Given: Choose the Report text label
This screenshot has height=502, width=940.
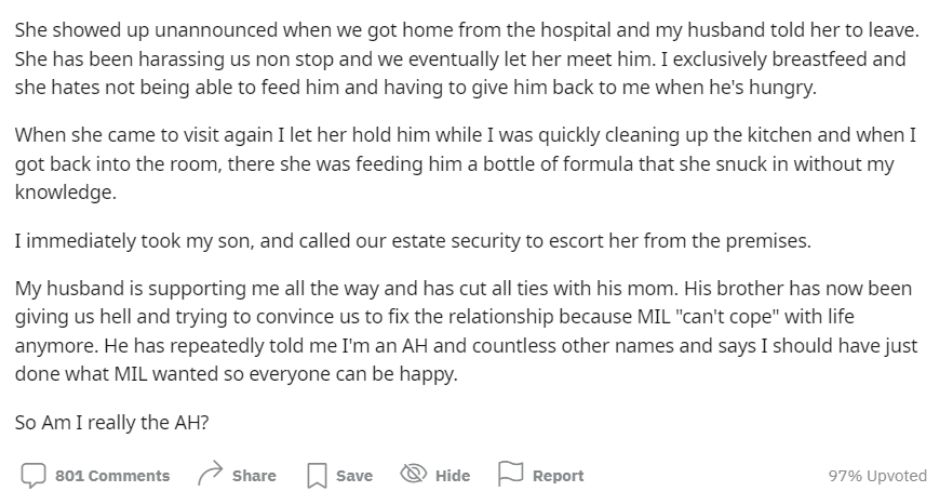Looking at the screenshot, I should [558, 476].
